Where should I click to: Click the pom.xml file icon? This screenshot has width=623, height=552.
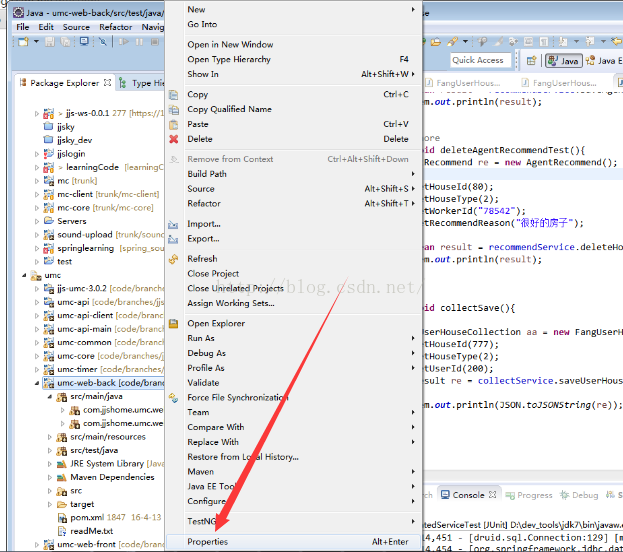point(62,518)
